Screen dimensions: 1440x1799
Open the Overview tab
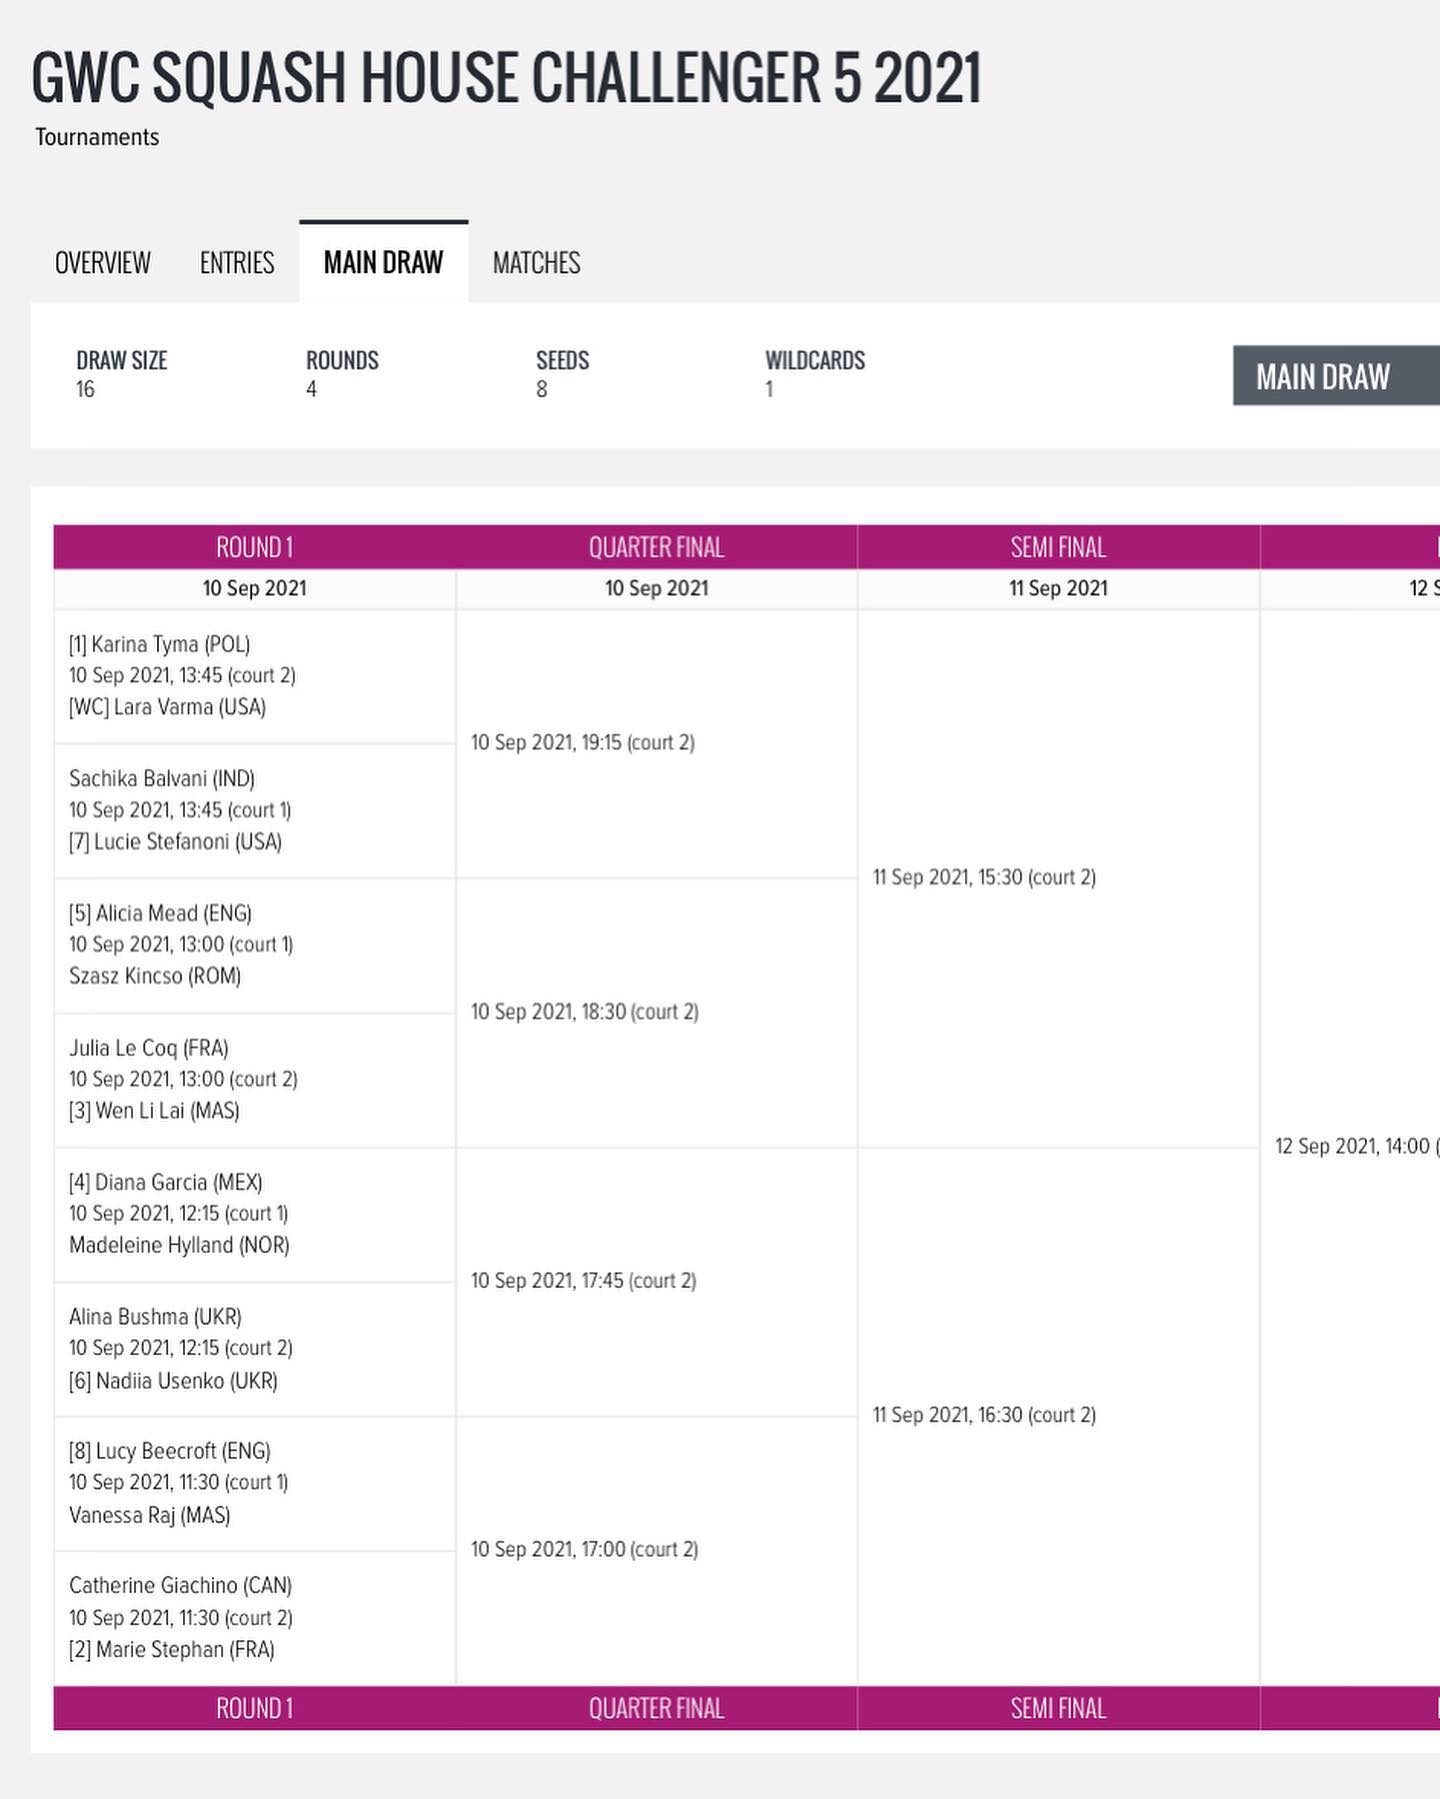click(102, 262)
